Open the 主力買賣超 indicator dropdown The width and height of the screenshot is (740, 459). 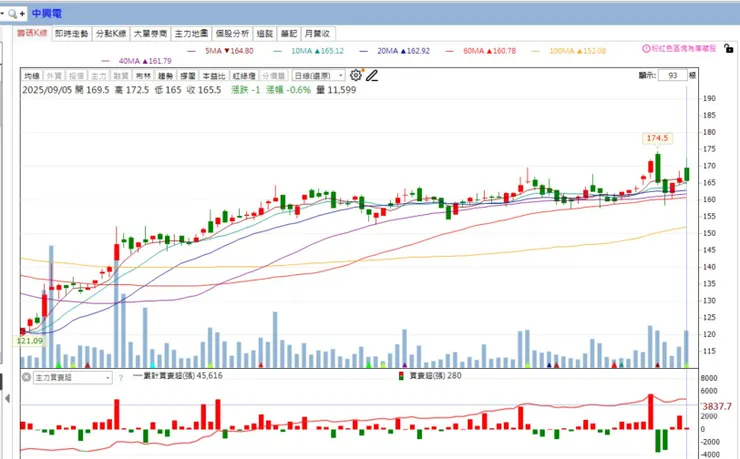pos(73,377)
